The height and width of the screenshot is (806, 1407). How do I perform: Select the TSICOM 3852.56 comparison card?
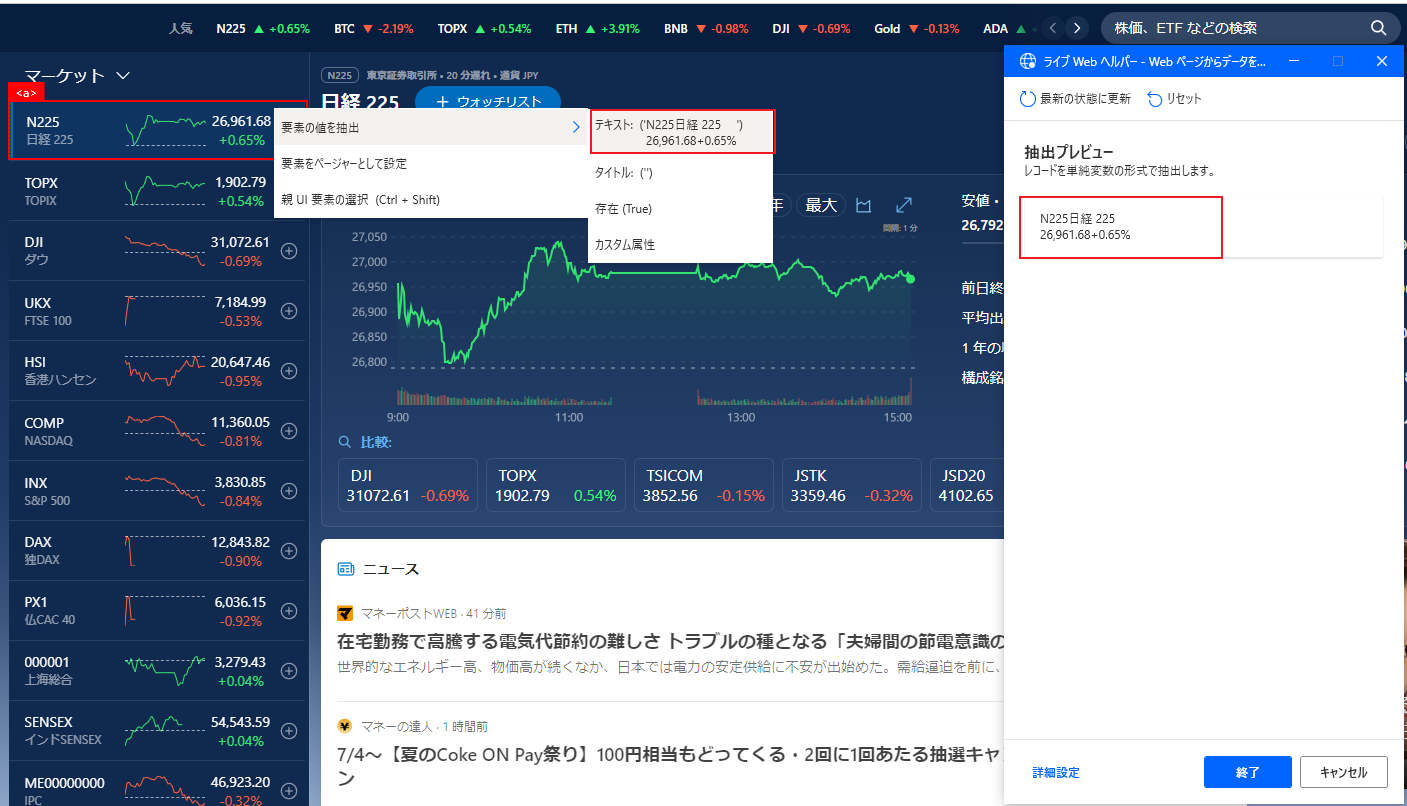(x=704, y=486)
